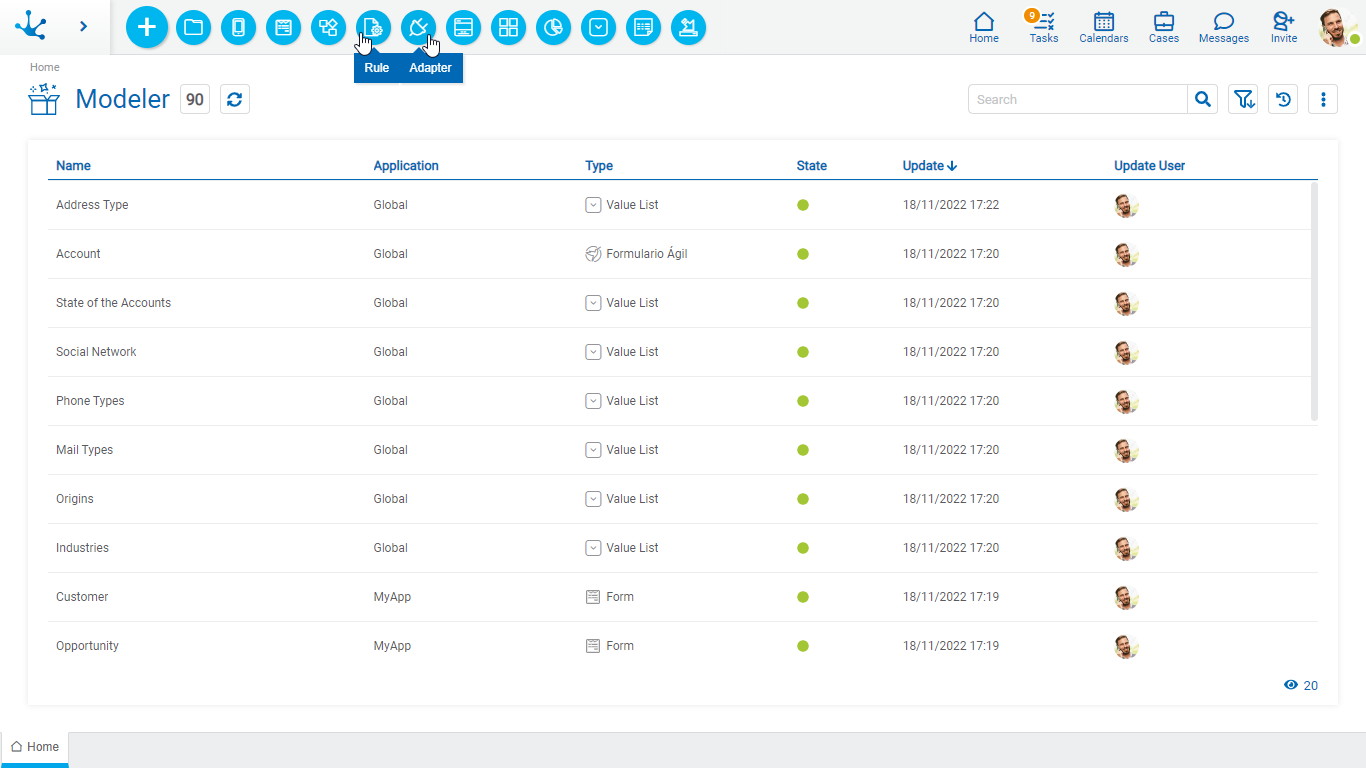The width and height of the screenshot is (1366, 768).
Task: Click green state dot for Customer
Action: tap(803, 597)
